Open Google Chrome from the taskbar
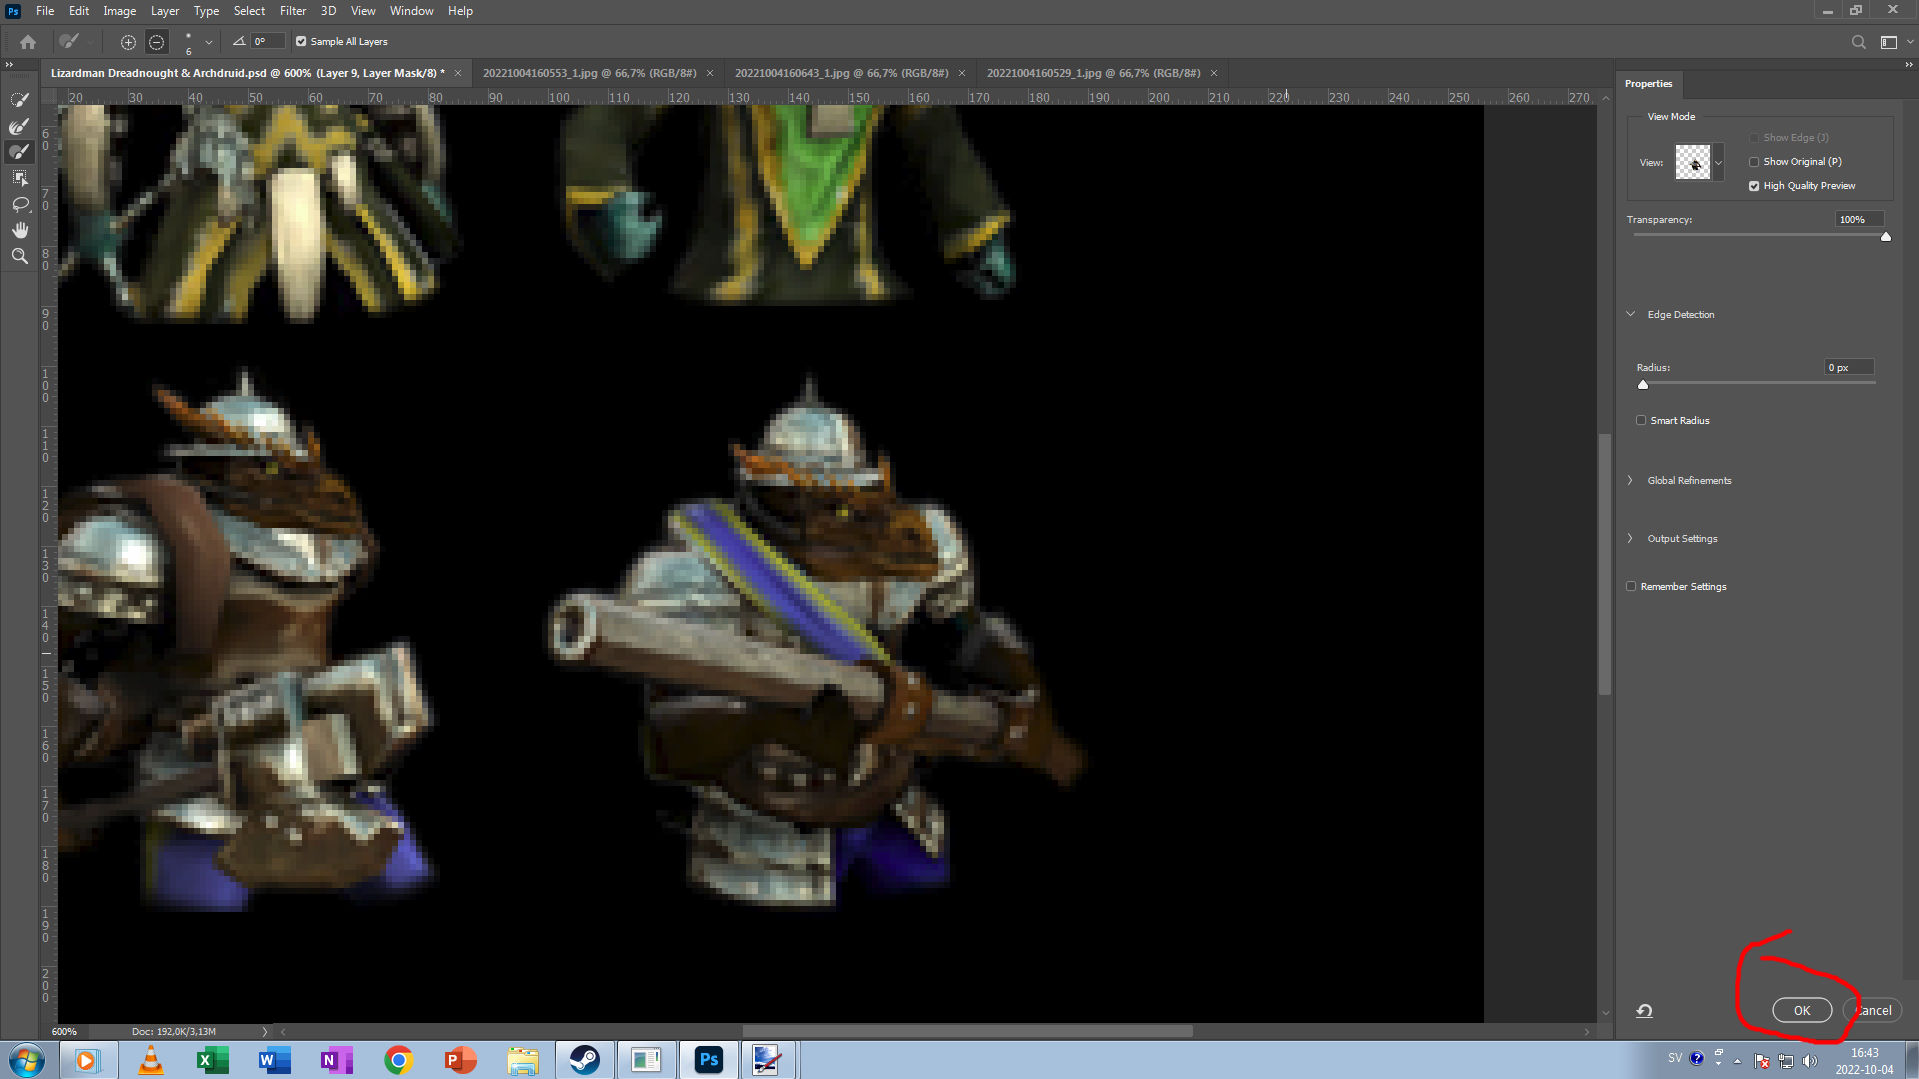Image resolution: width=1919 pixels, height=1079 pixels. coord(398,1060)
